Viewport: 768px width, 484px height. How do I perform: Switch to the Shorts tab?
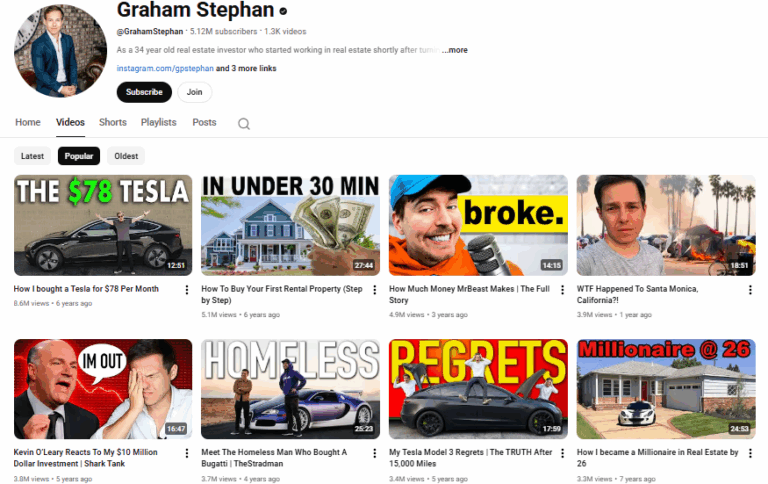[x=113, y=123]
